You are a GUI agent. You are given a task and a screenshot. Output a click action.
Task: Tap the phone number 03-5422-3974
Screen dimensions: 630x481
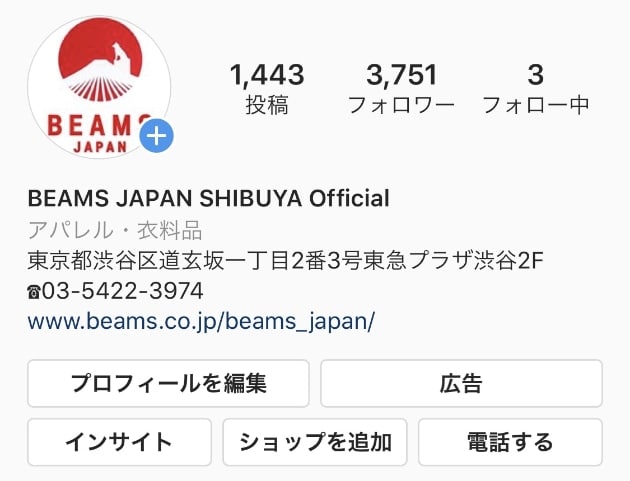coord(123,291)
